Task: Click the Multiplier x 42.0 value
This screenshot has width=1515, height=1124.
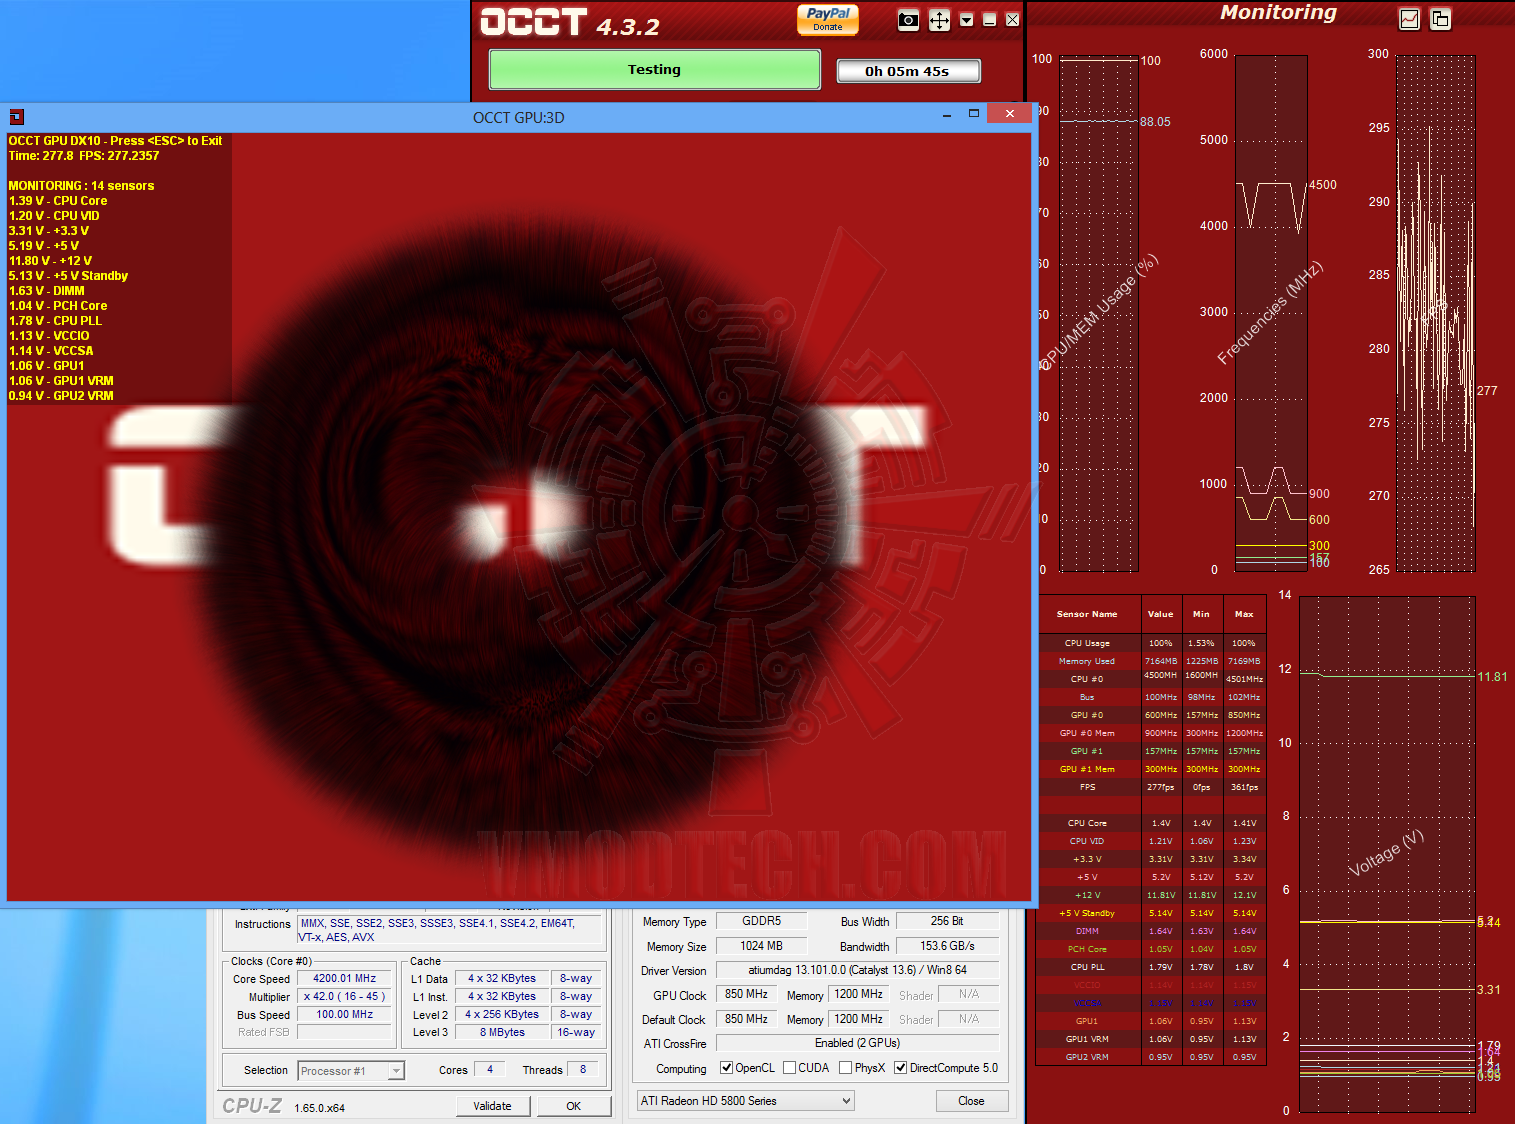Action: (x=345, y=997)
